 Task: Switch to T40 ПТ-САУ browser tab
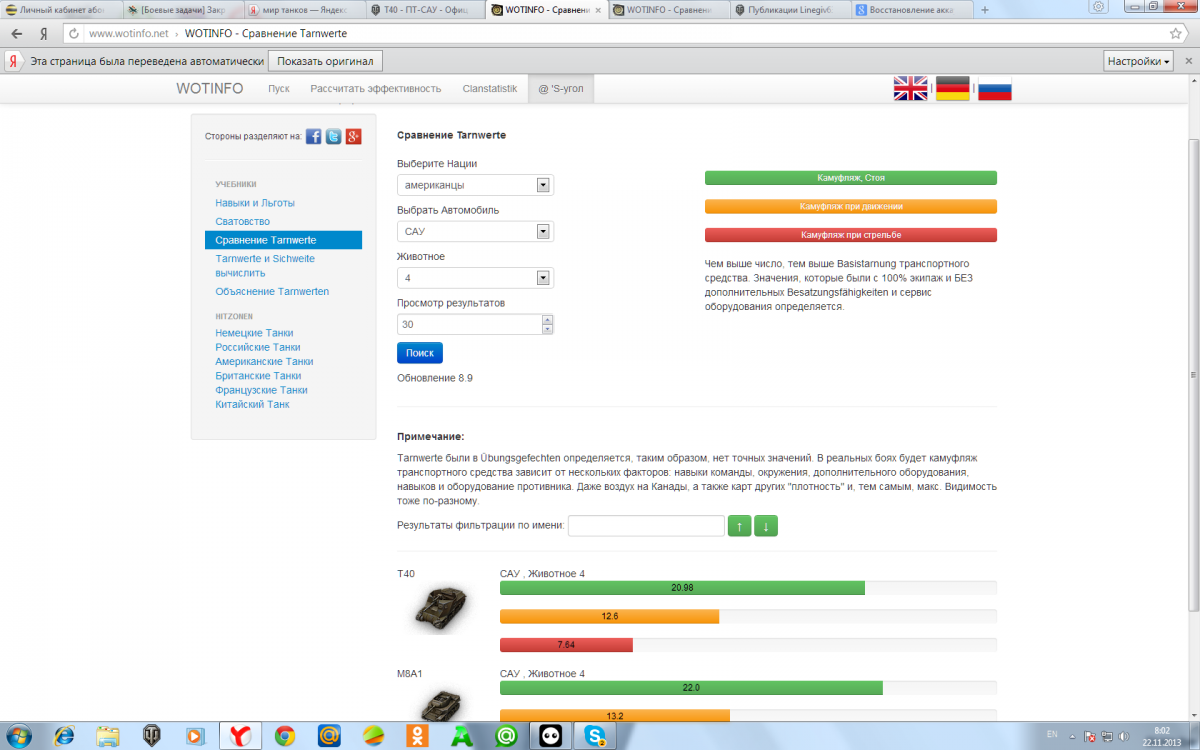[424, 10]
